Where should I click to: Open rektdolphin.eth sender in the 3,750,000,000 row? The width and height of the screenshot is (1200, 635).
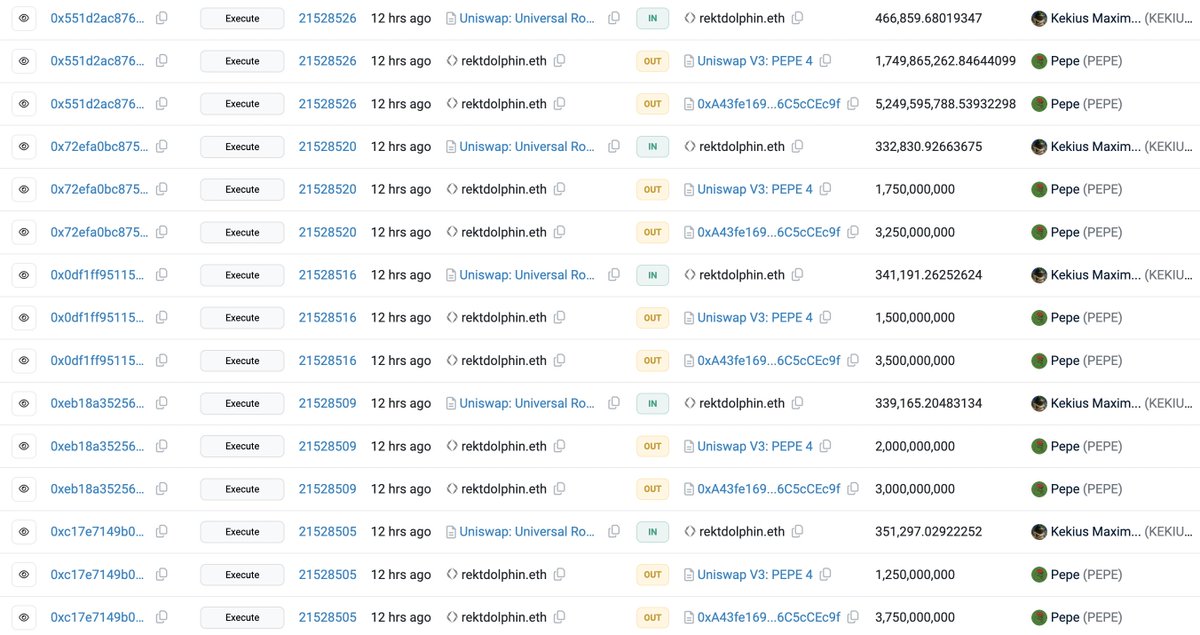[x=504, y=617]
